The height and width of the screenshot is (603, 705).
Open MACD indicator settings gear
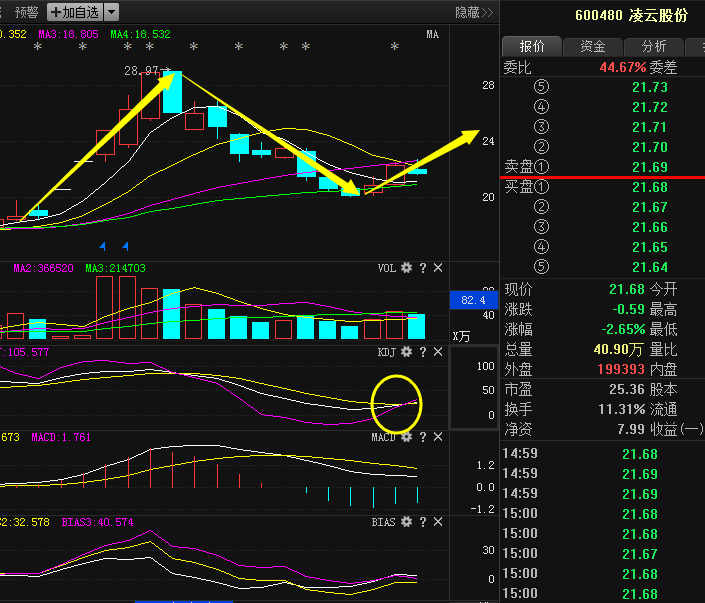[406, 437]
